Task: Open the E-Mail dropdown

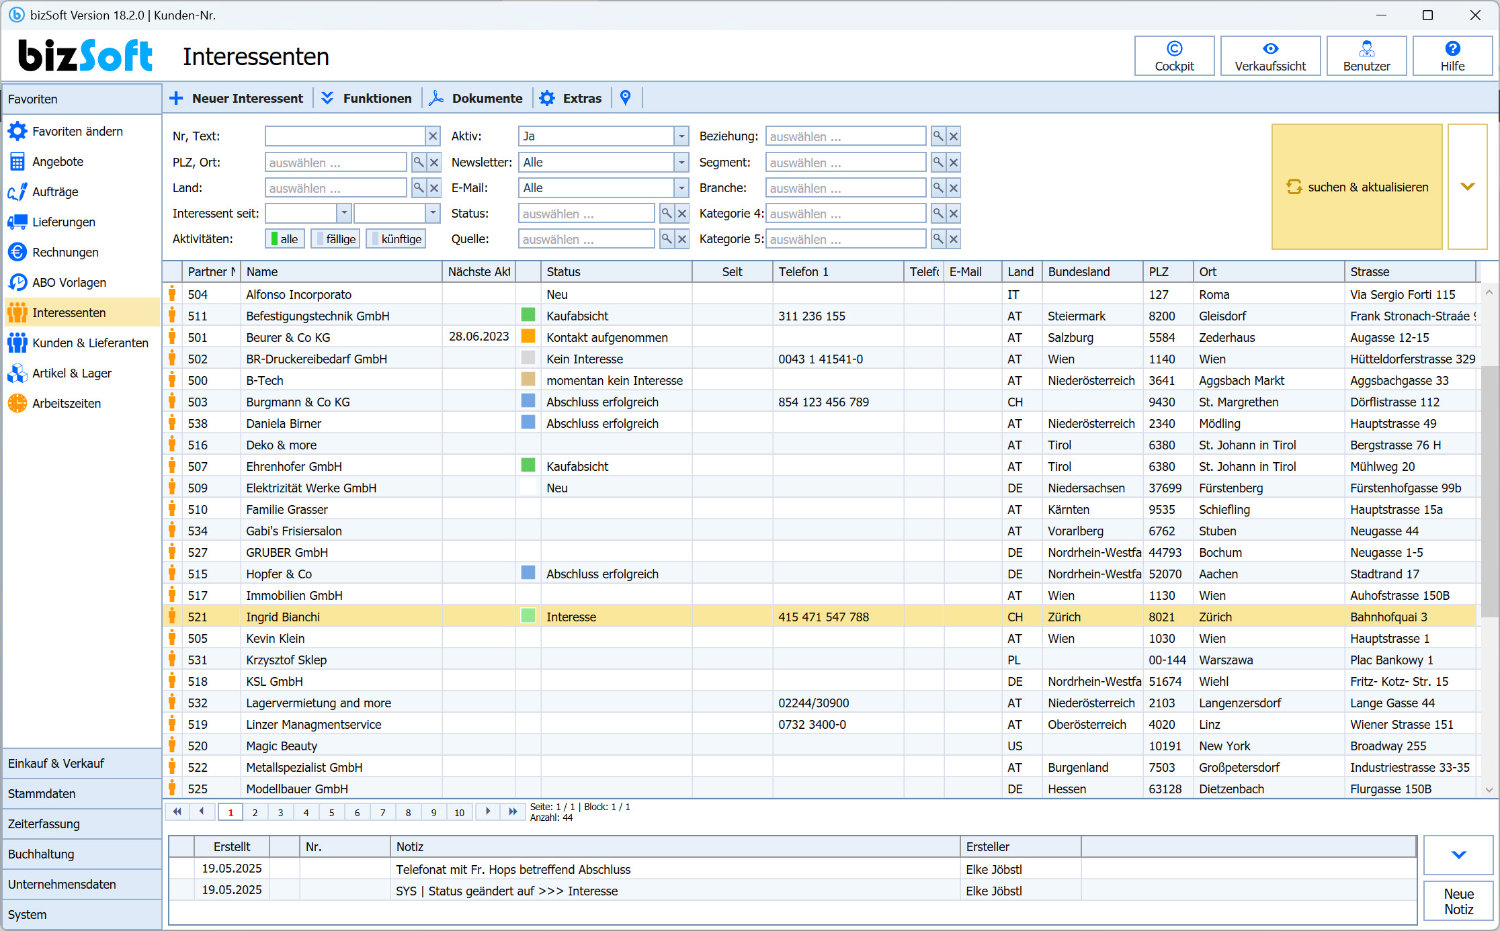Action: (x=681, y=188)
